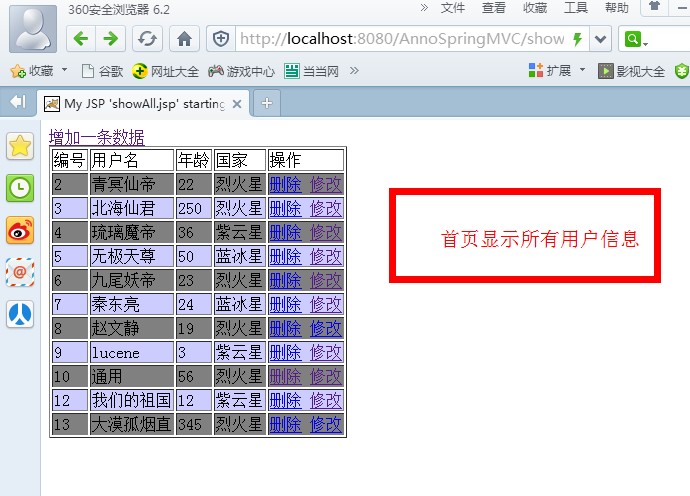Open the mail icon in sidebar
Screen dimensions: 690x496
point(20,272)
